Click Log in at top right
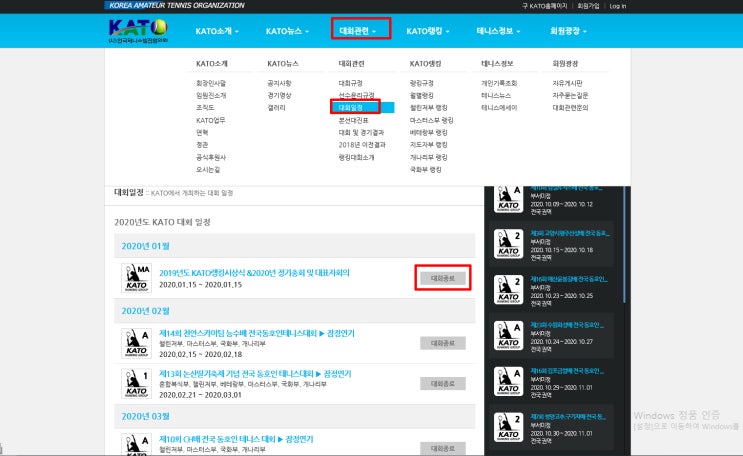Image resolution: width=743 pixels, height=456 pixels. pyautogui.click(x=617, y=6)
